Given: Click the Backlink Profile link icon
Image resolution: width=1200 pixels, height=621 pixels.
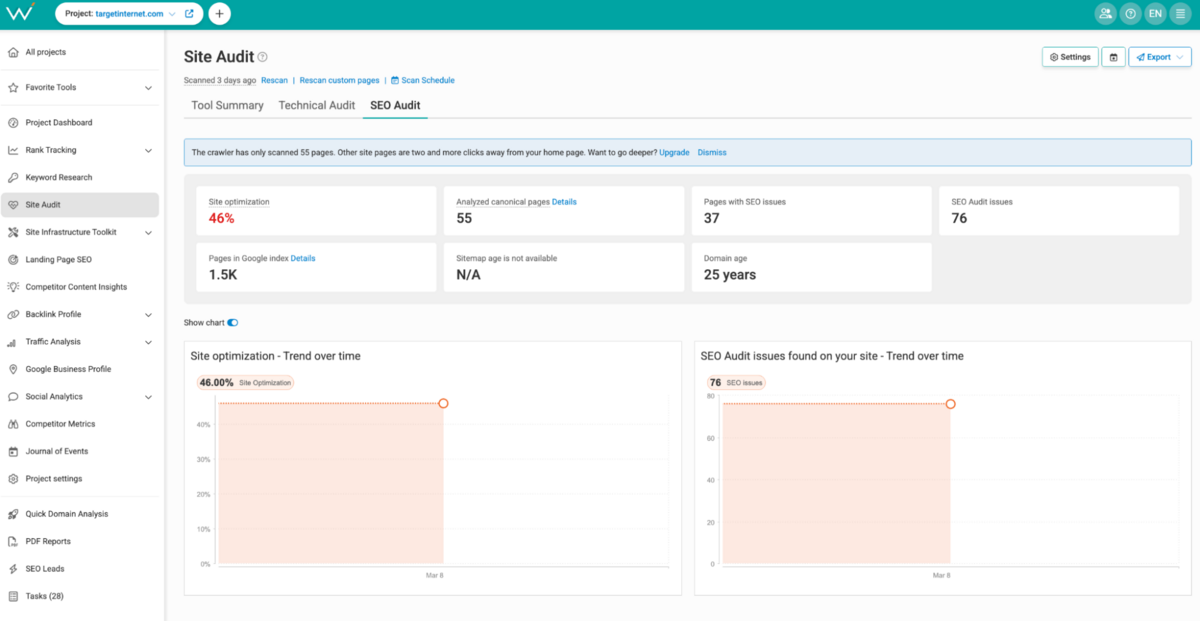Looking at the screenshot, I should tap(14, 314).
